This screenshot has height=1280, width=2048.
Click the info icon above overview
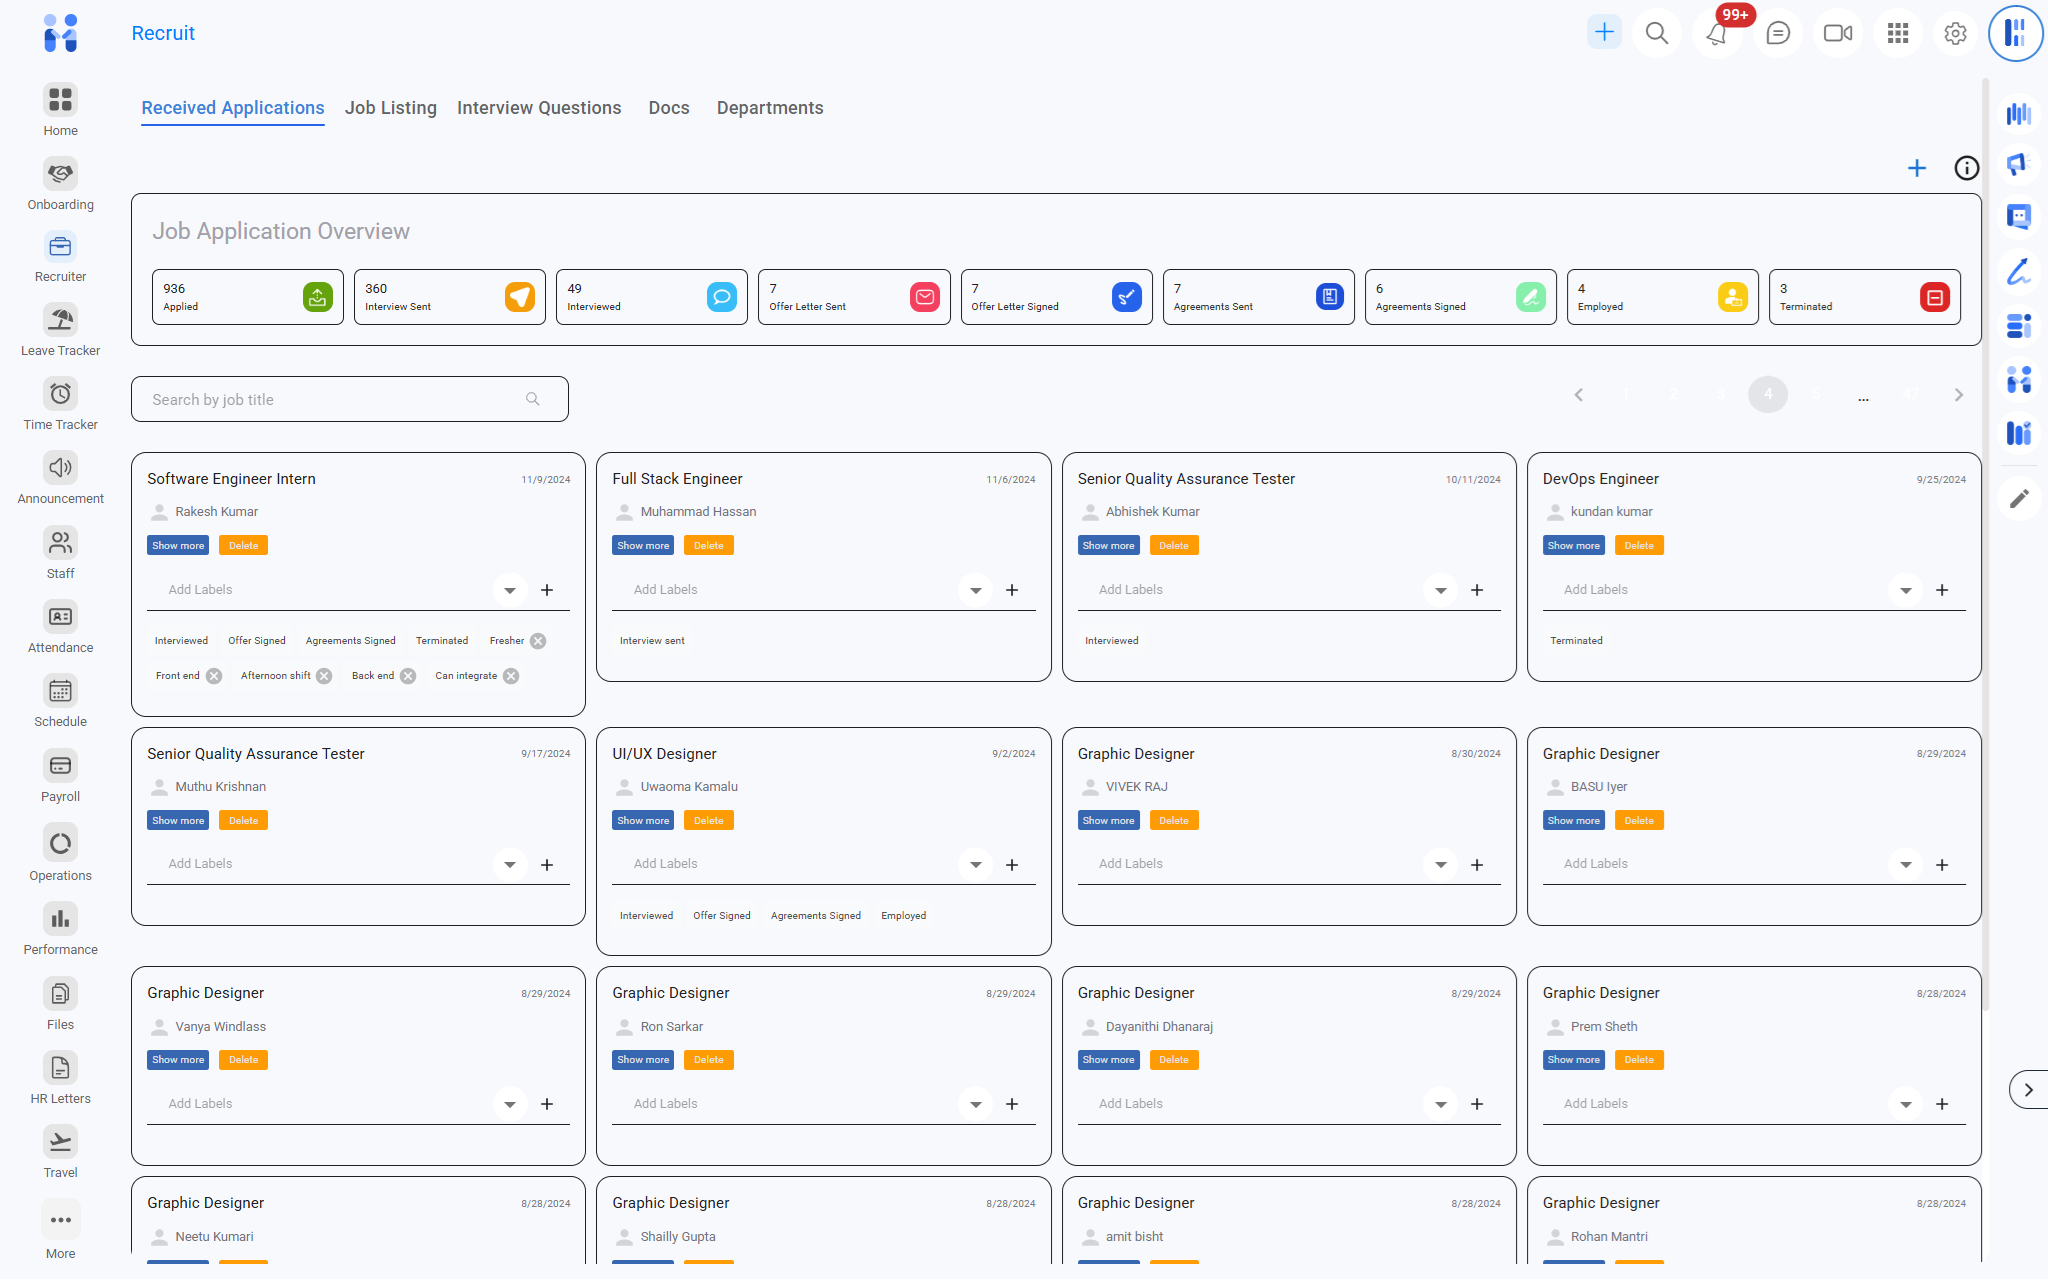pos(1966,168)
